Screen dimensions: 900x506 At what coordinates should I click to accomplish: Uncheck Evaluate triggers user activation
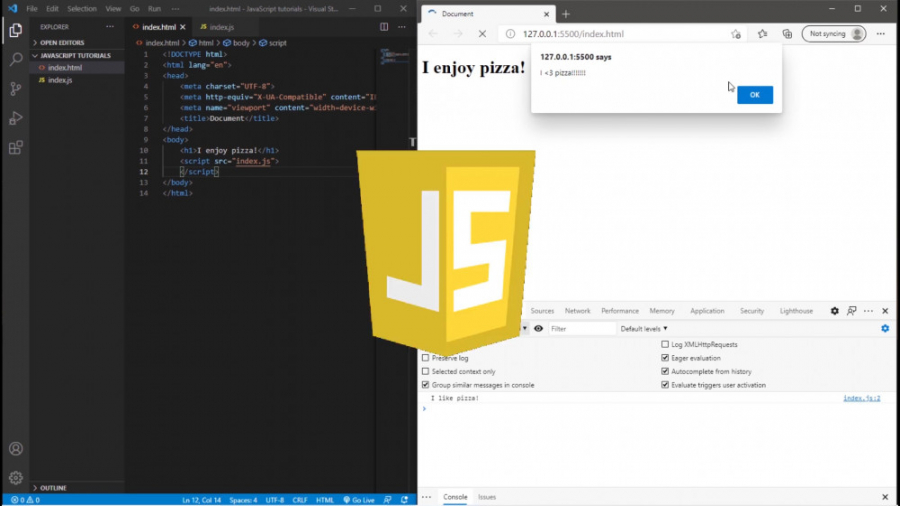(x=665, y=385)
